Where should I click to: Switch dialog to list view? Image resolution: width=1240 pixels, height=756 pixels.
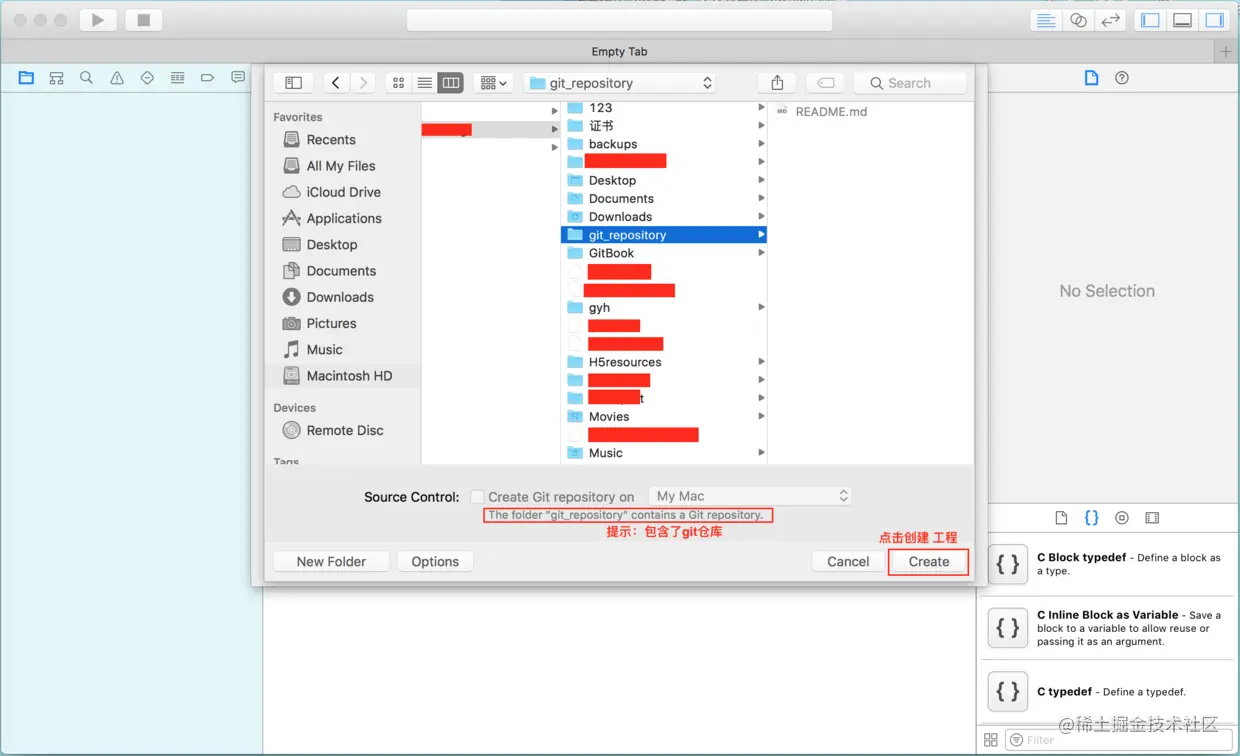coord(425,83)
